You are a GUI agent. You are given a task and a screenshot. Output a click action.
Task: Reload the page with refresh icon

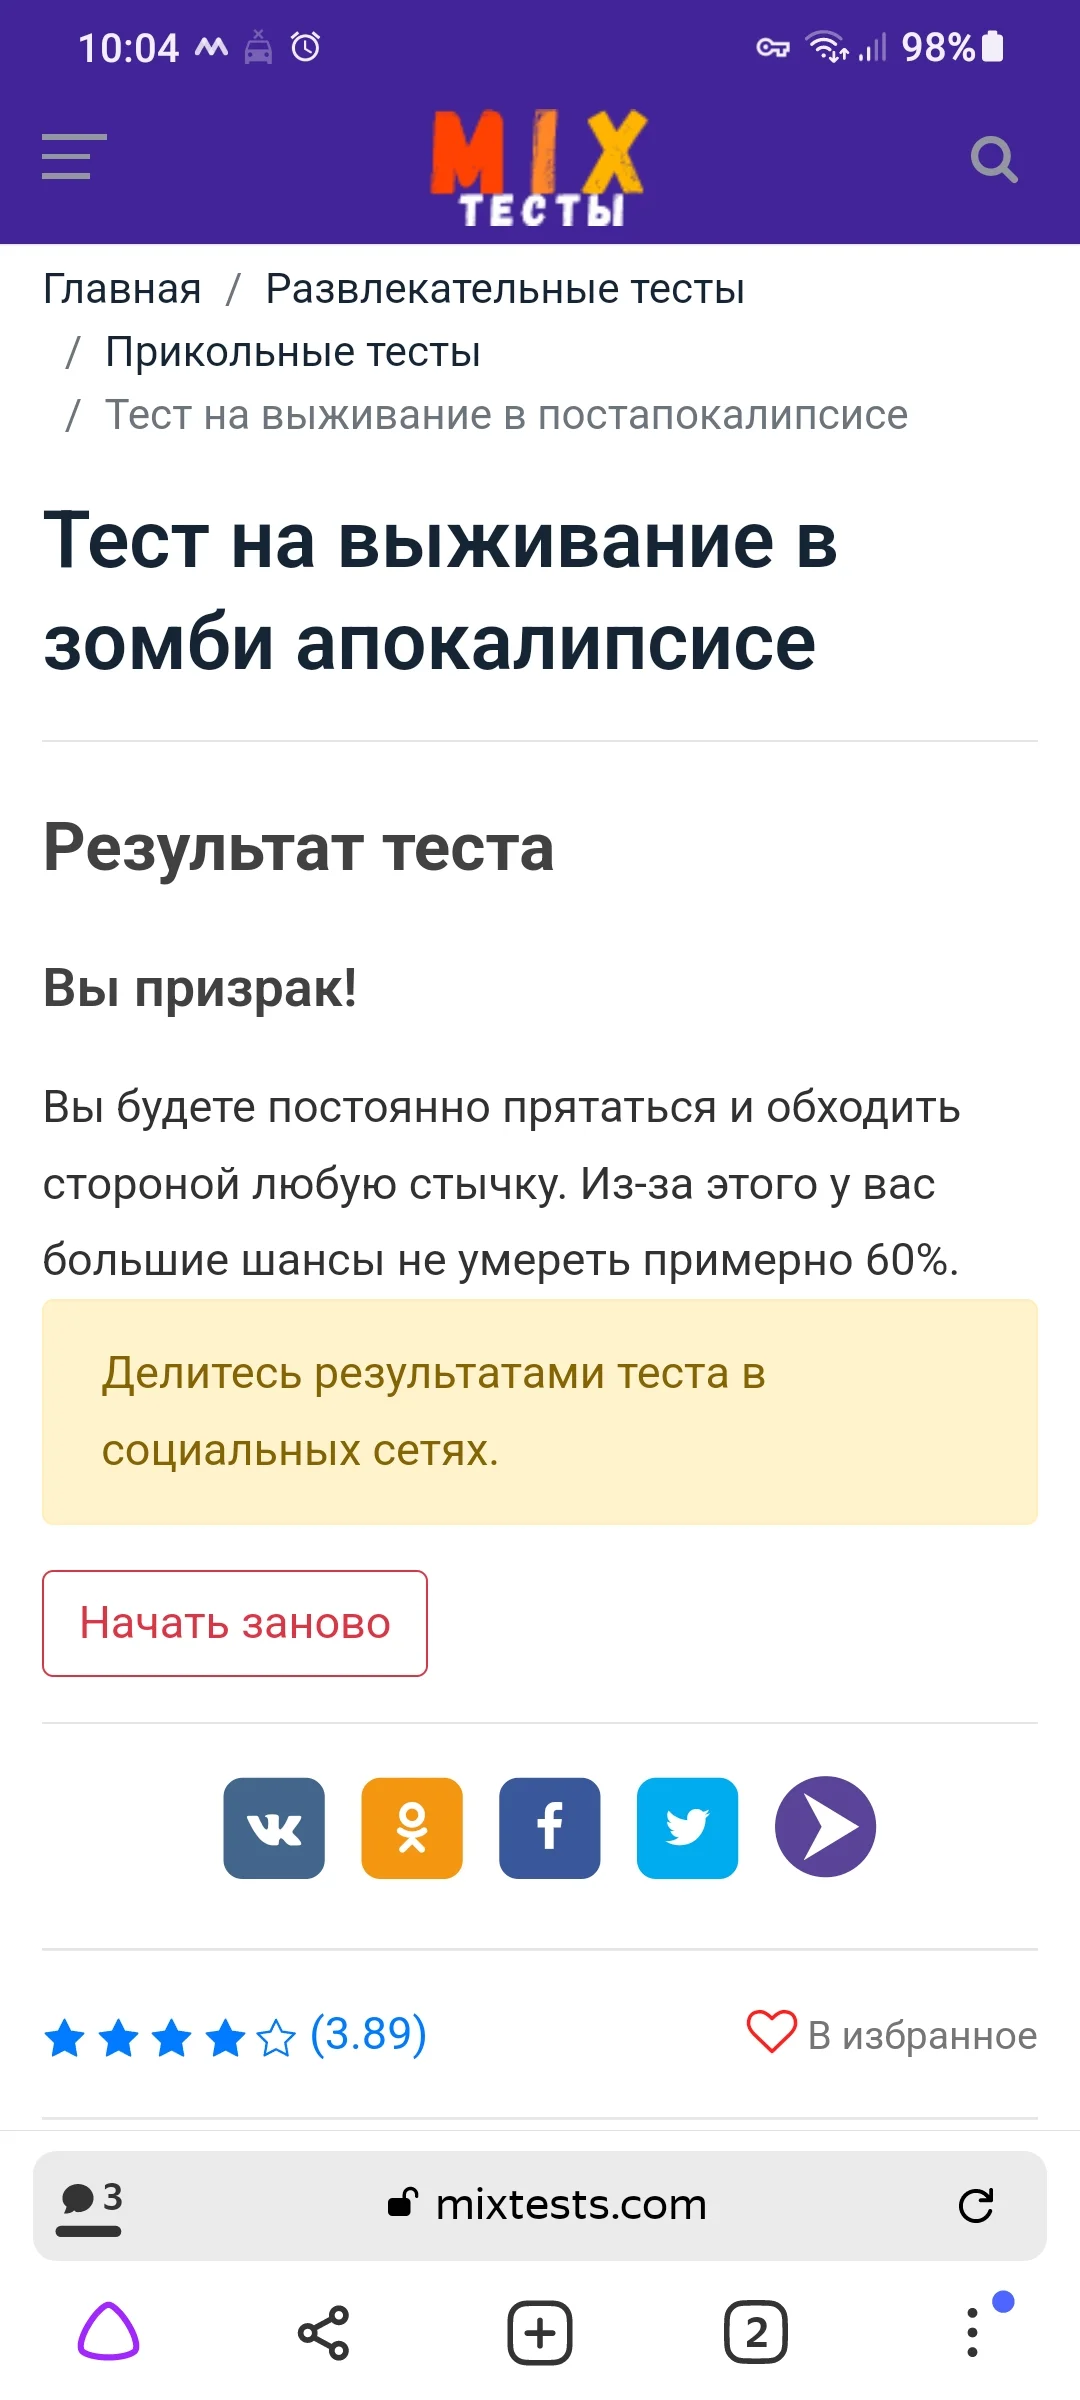[x=978, y=2205]
